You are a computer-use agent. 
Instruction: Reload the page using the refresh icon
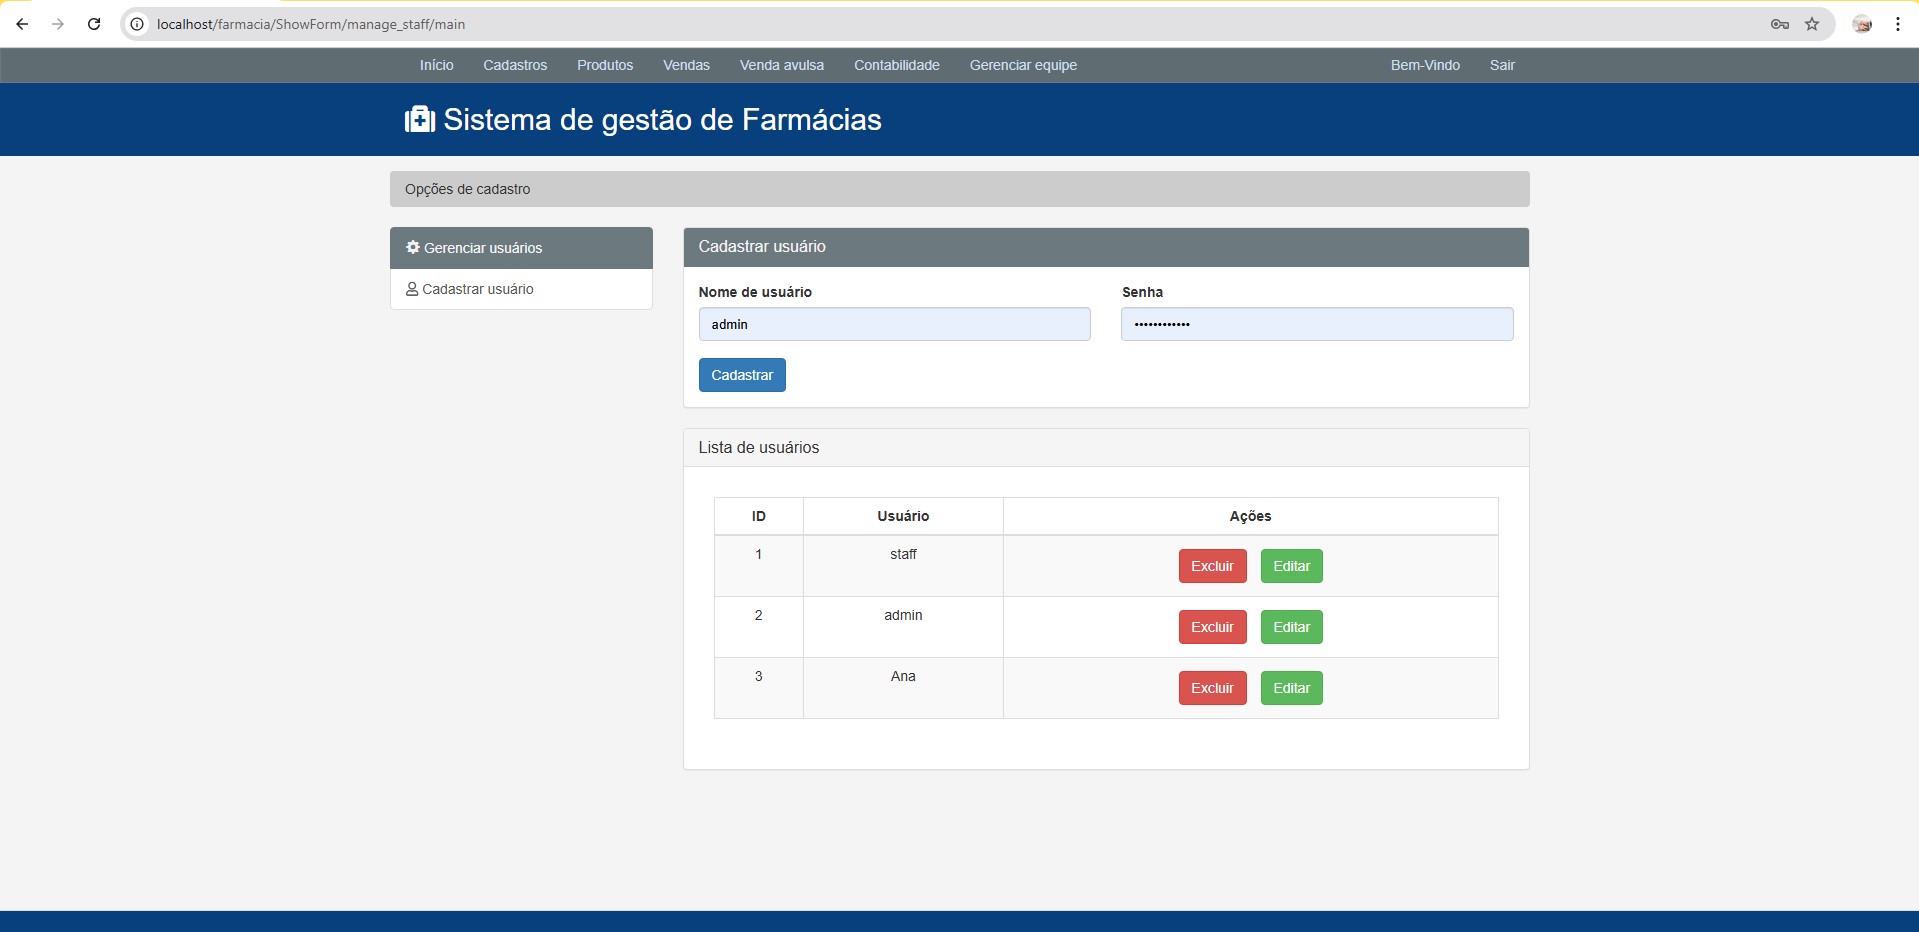pos(94,24)
